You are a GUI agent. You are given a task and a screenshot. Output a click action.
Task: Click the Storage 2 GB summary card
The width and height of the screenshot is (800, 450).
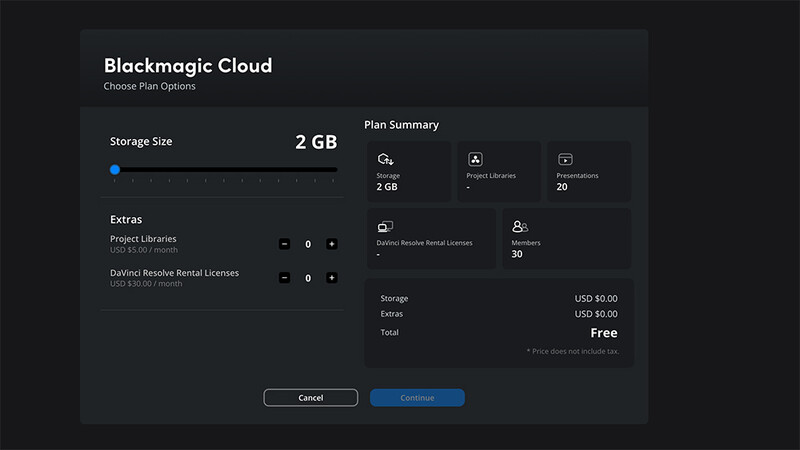coord(409,171)
